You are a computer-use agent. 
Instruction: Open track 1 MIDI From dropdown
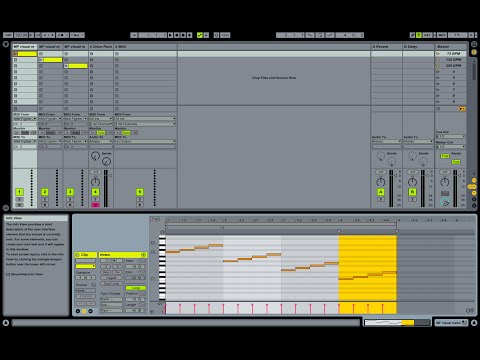[x=25, y=119]
